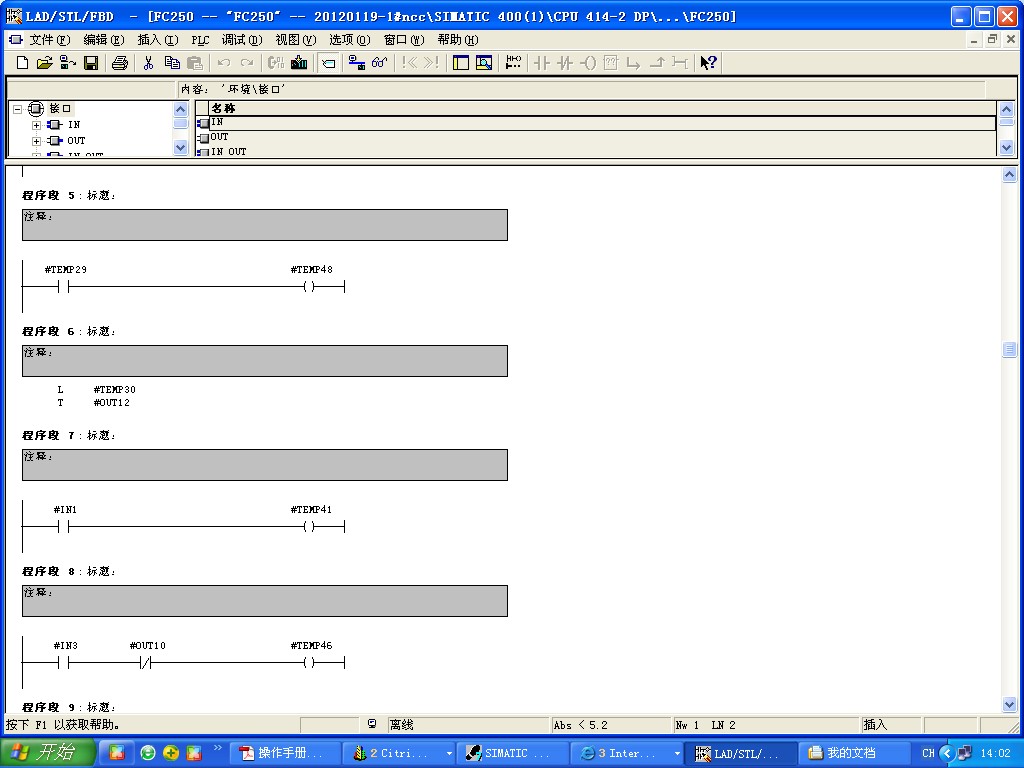Select the #TEMP29 contact in network 5
This screenshot has height=768, width=1024.
[63, 286]
